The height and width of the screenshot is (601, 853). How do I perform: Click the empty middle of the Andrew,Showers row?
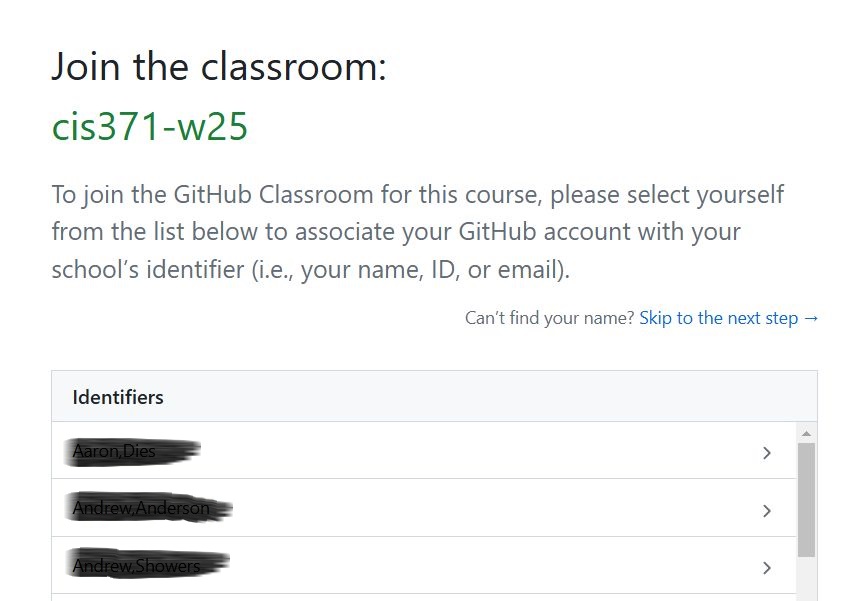(x=490, y=566)
